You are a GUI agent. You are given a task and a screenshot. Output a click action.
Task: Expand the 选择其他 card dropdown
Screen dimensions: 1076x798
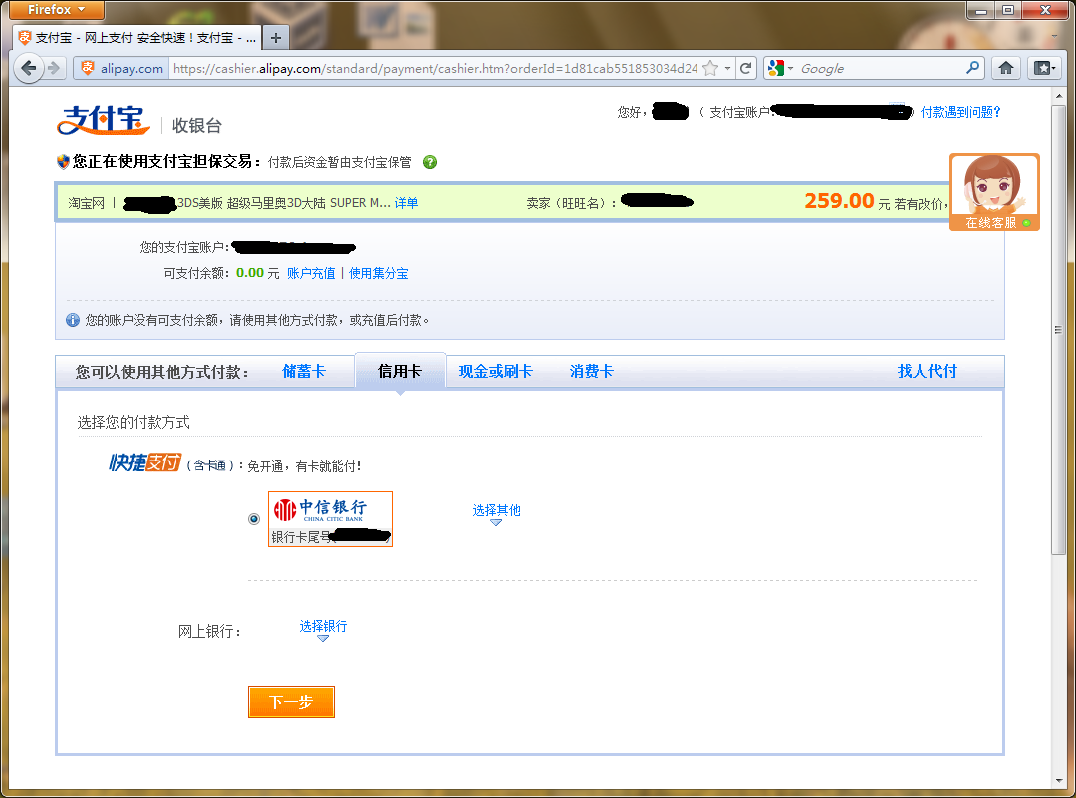click(x=496, y=514)
